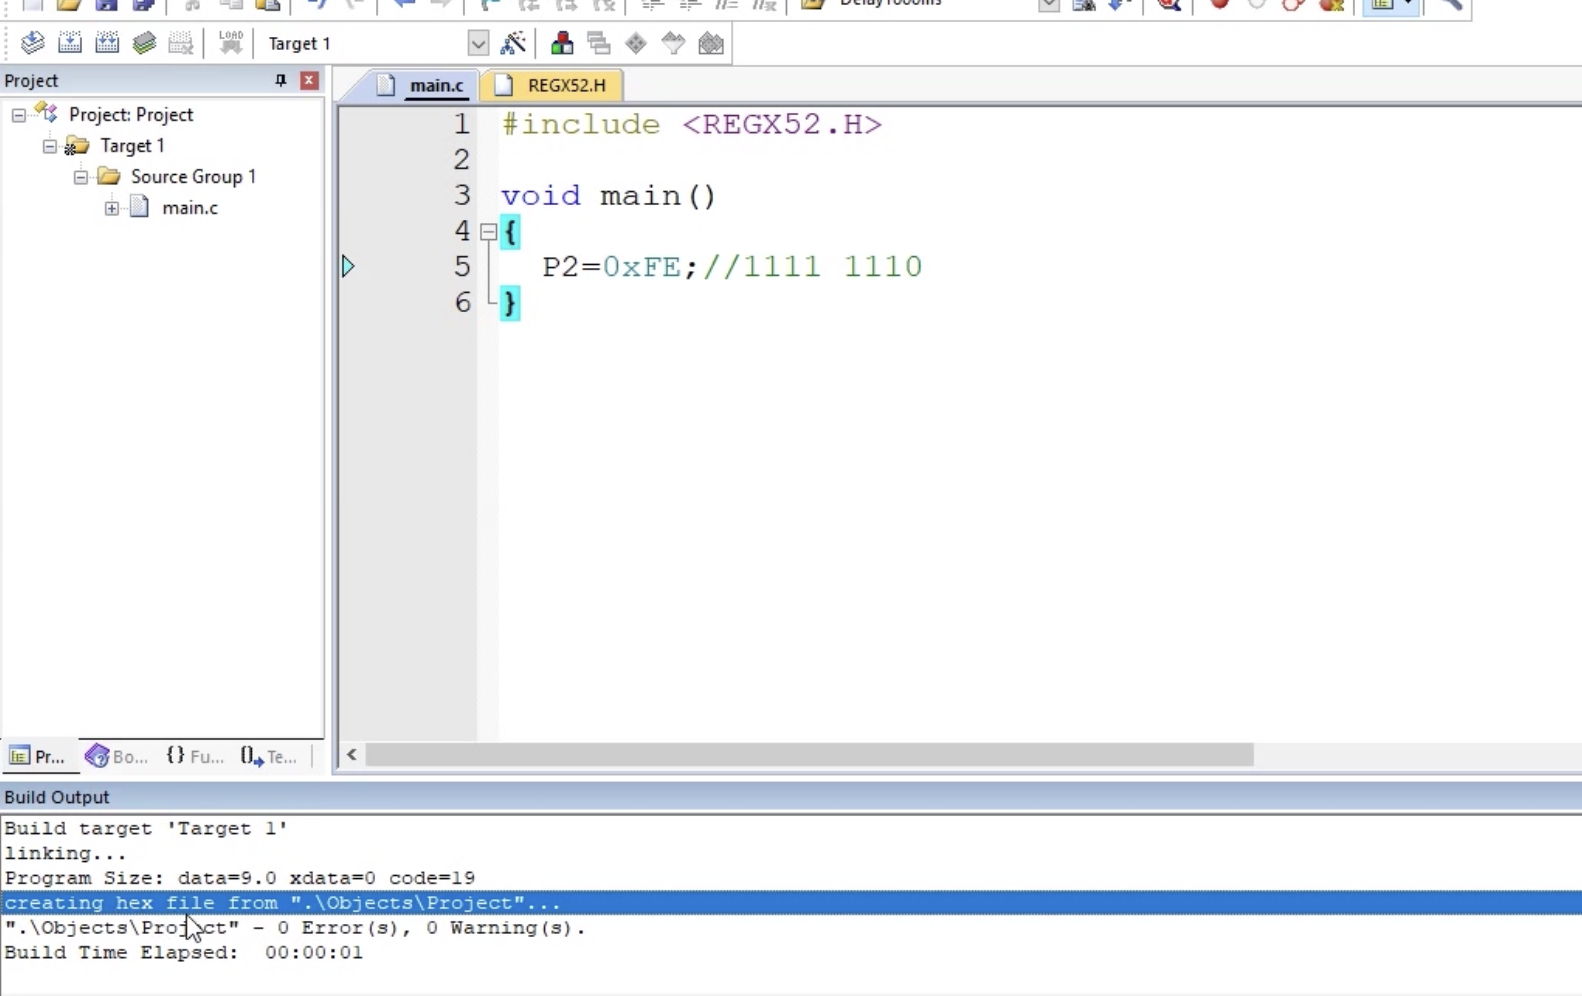Viewport: 1582px width, 996px height.
Task: Click the Save file floppy icon
Action: pyautogui.click(x=106, y=4)
